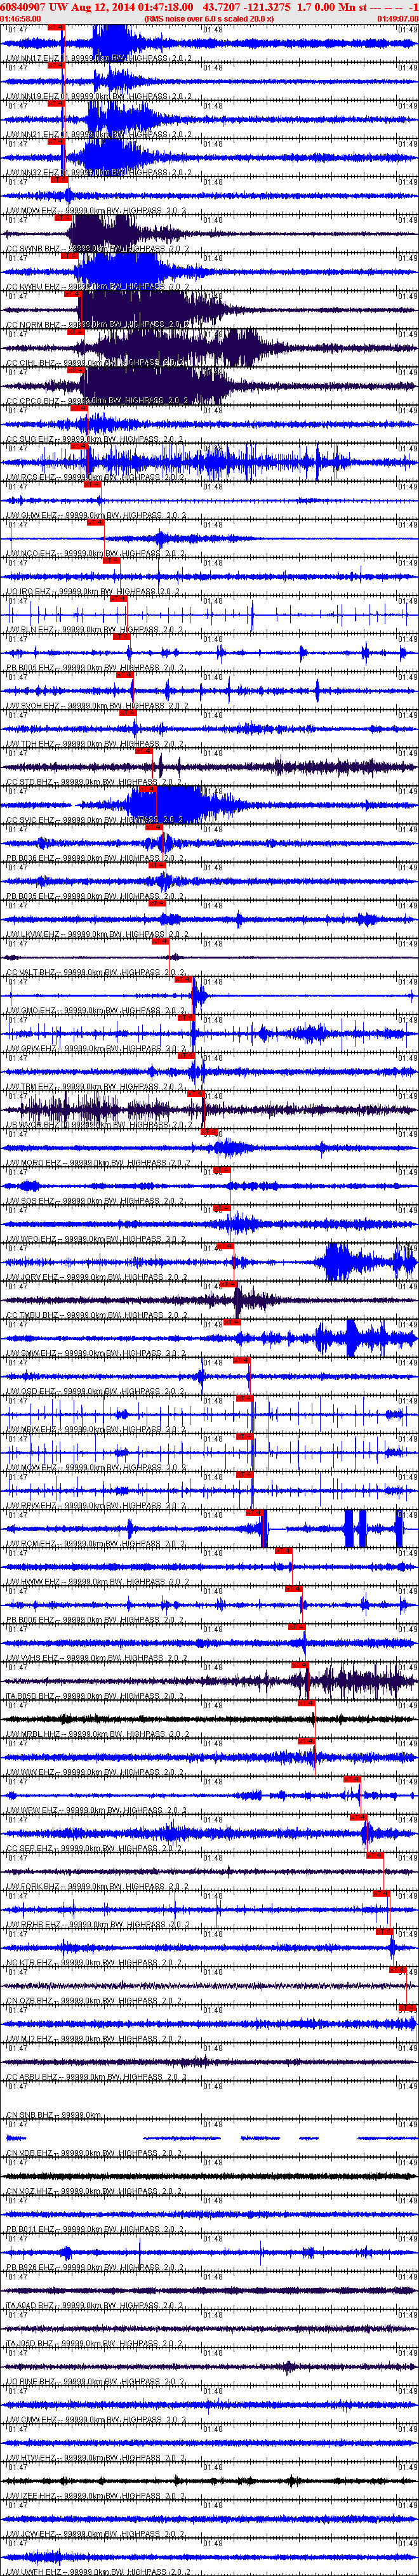
Task: Click the 01:49:07.00 end time label
Action: pos(397,18)
